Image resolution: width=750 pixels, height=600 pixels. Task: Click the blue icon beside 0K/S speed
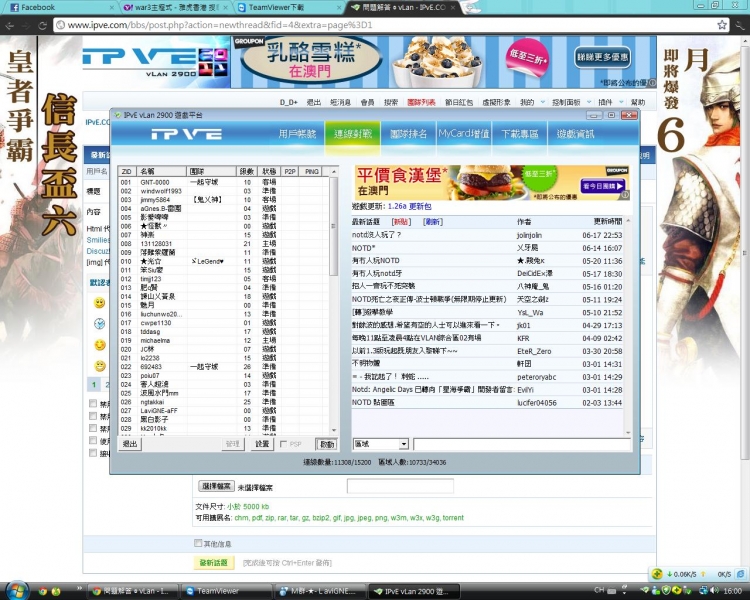click(740, 573)
